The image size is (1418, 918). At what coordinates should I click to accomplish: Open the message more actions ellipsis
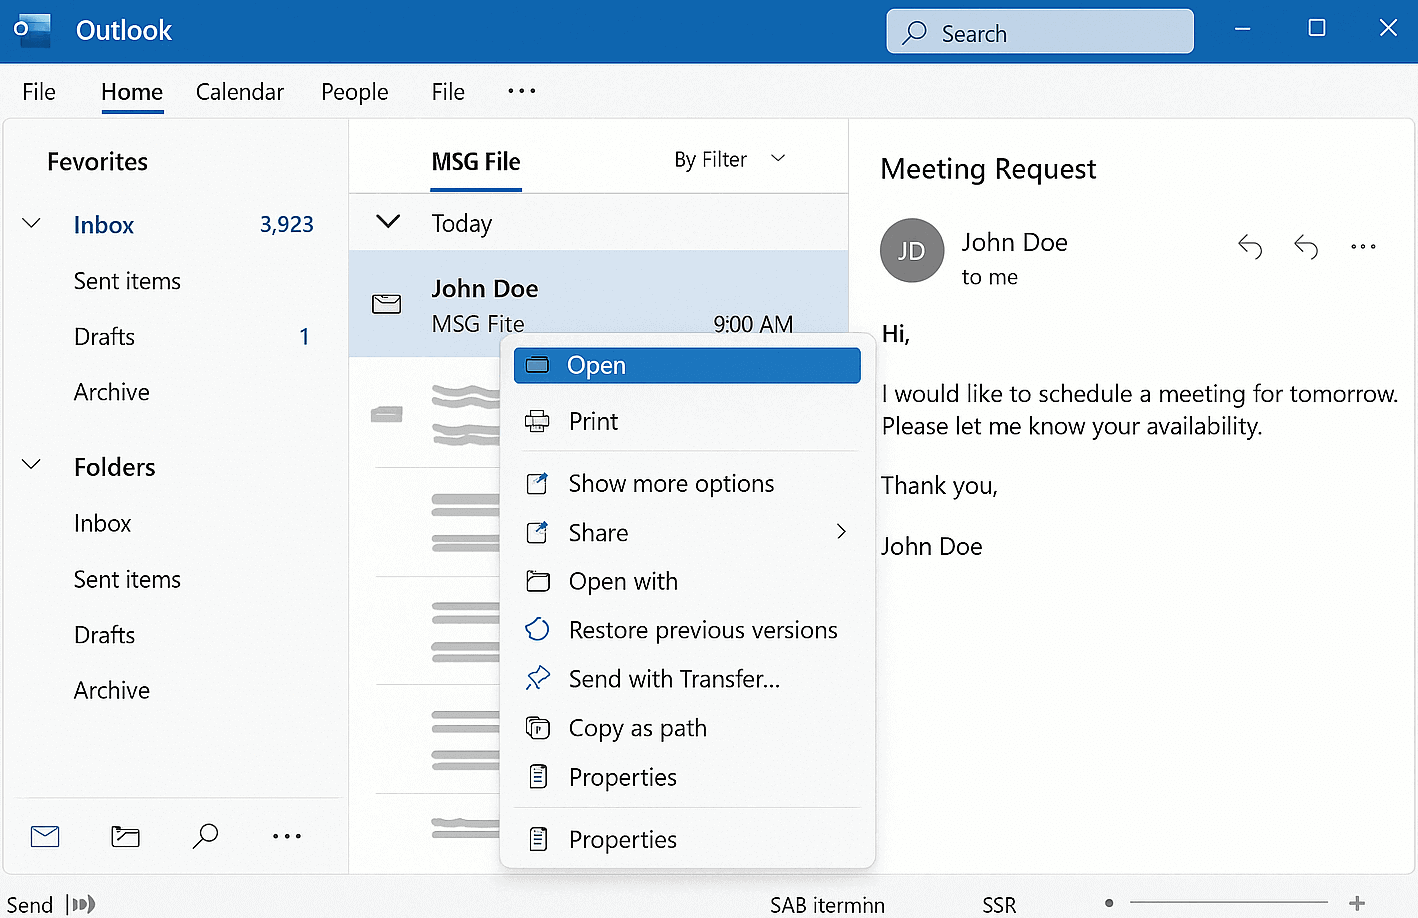click(x=1363, y=246)
